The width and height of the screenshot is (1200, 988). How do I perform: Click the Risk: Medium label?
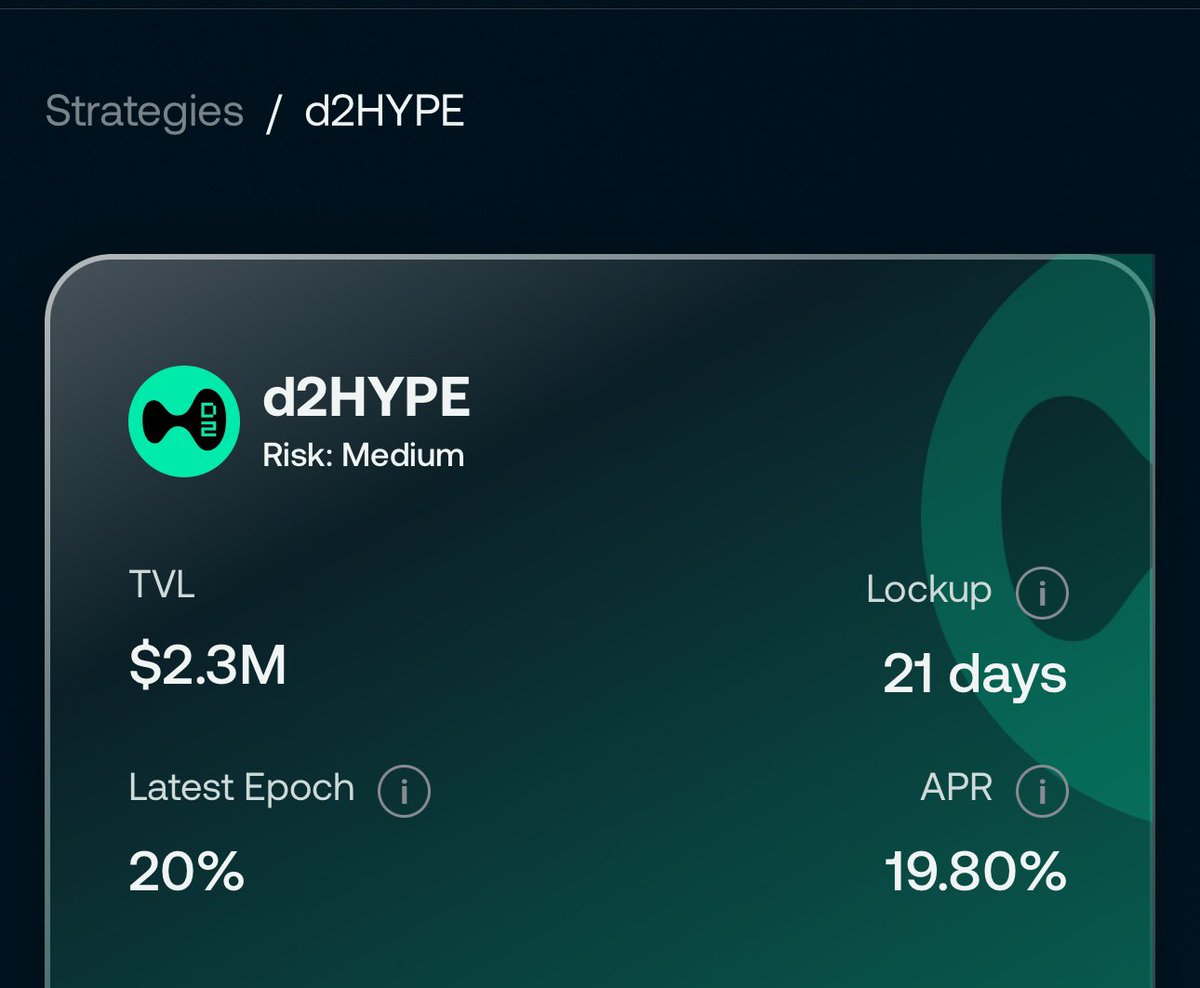pos(363,456)
